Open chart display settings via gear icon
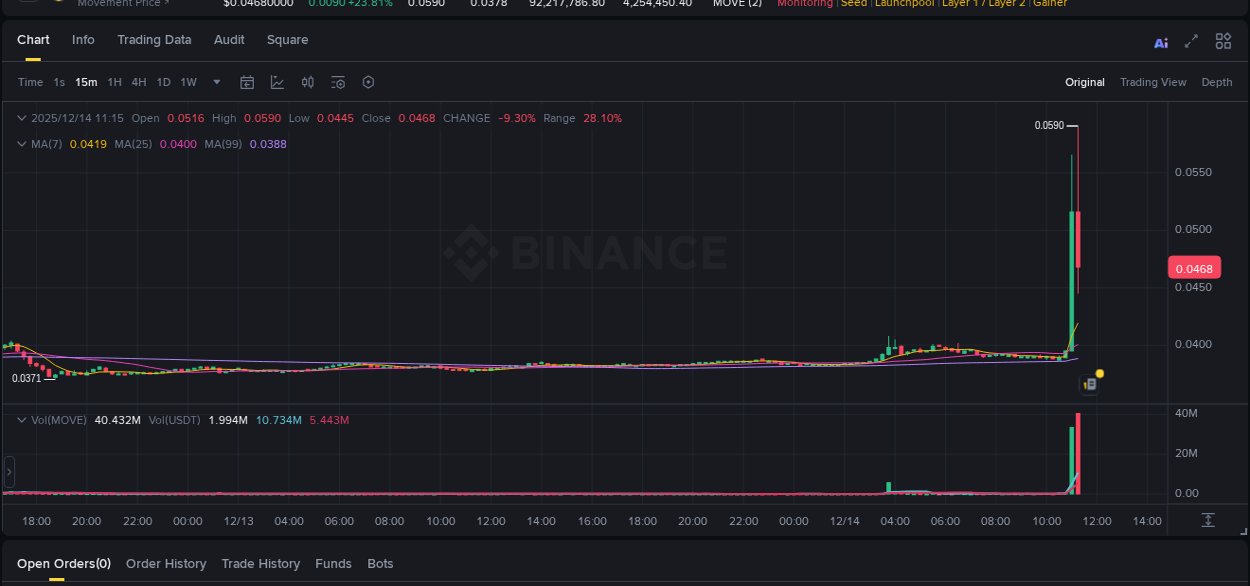The height and width of the screenshot is (586, 1250). tap(368, 82)
